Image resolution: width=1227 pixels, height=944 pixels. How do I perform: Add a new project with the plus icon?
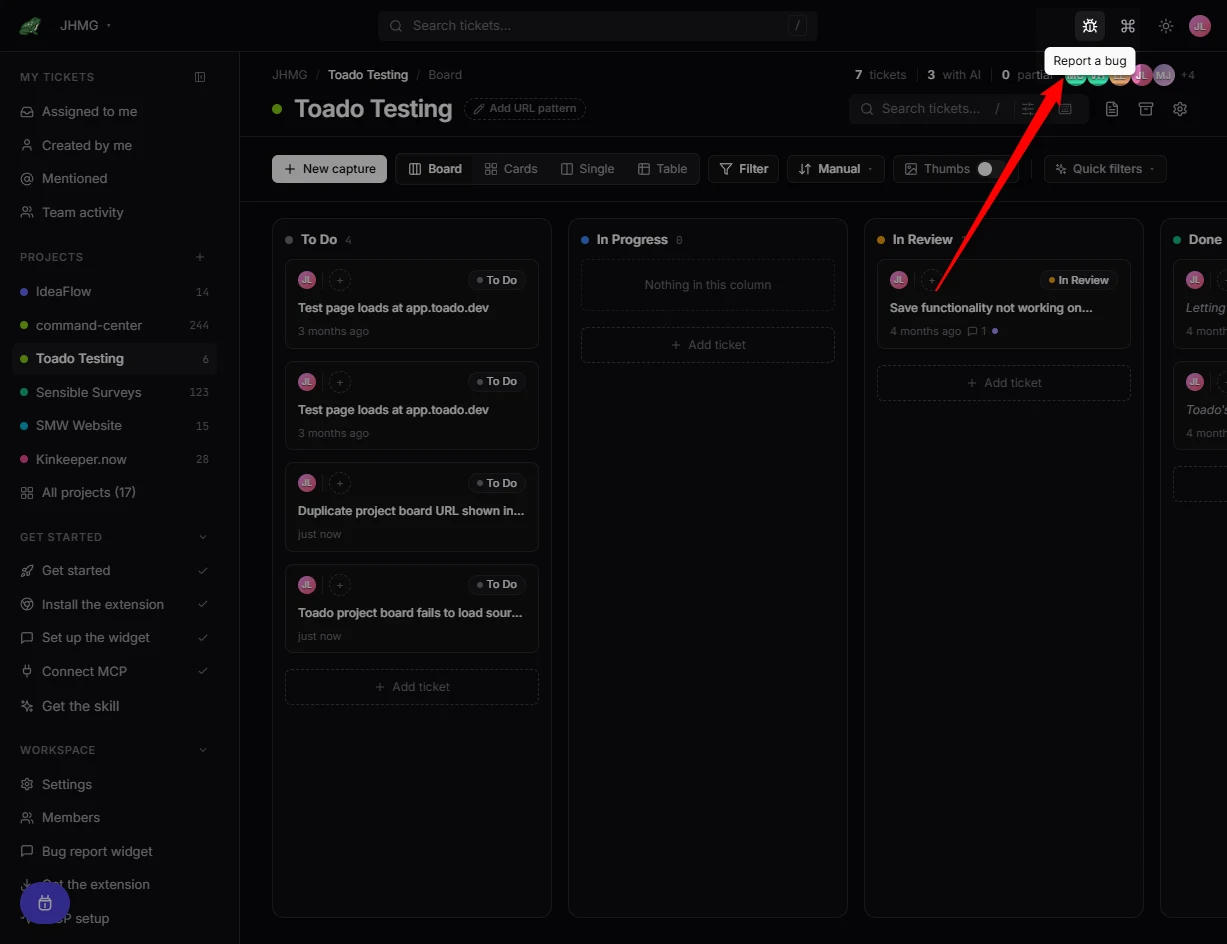[x=200, y=257]
